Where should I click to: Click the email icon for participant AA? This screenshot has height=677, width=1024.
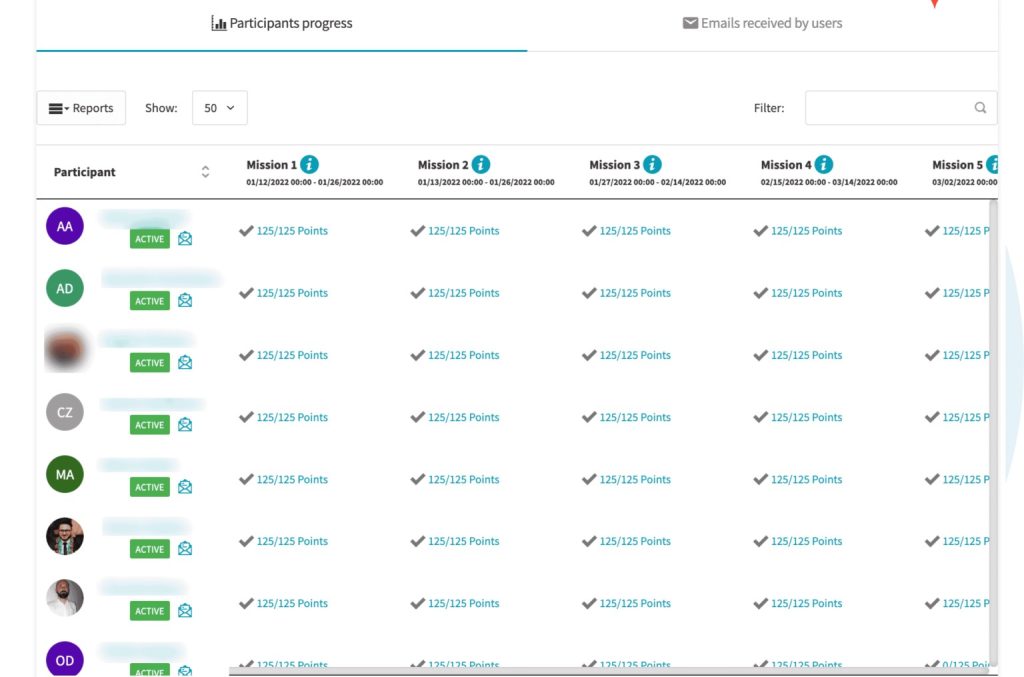click(x=185, y=238)
